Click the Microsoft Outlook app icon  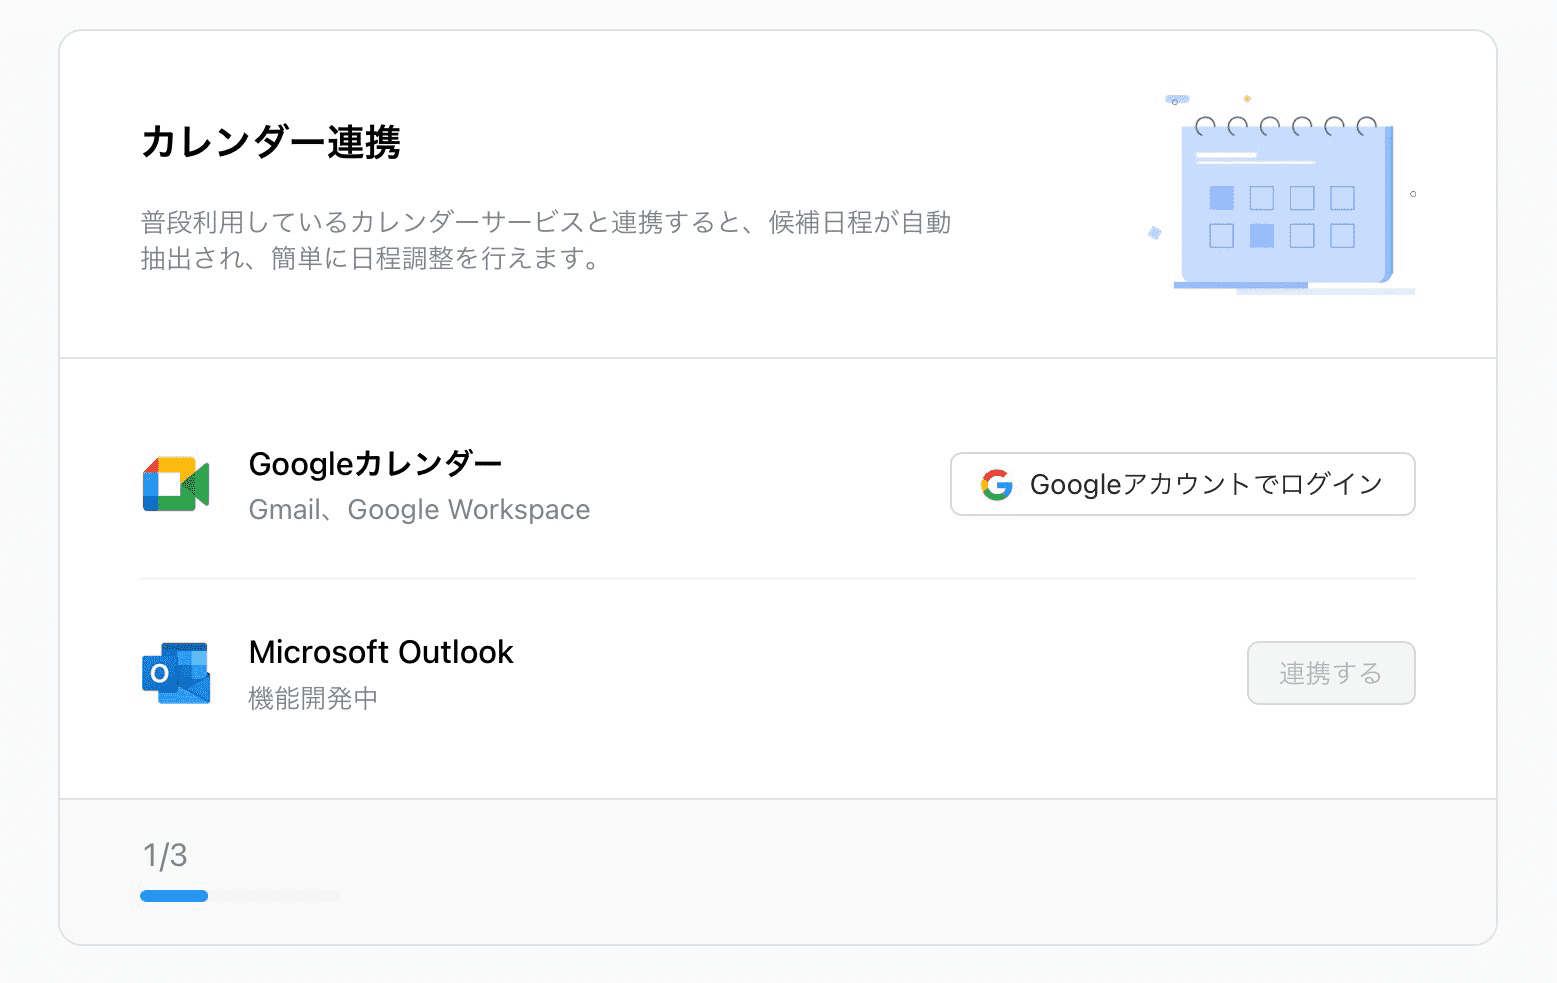[x=176, y=673]
